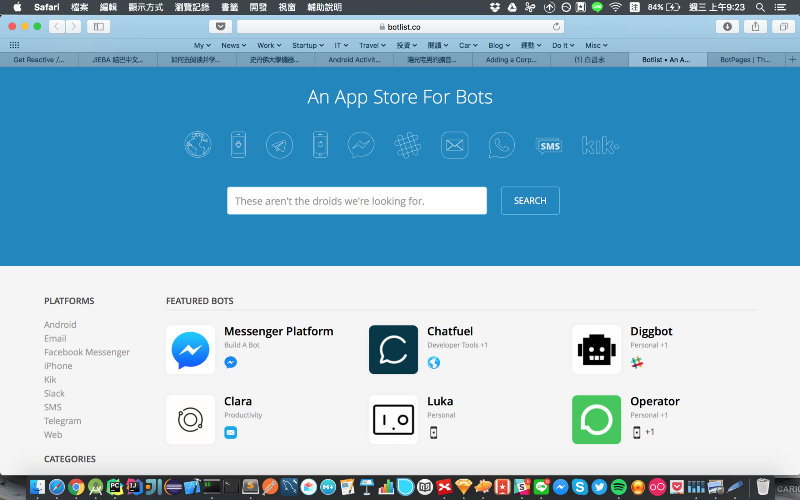Viewport: 800px width, 500px height.
Task: Expand the Misc bookmarks folder
Action: click(596, 45)
